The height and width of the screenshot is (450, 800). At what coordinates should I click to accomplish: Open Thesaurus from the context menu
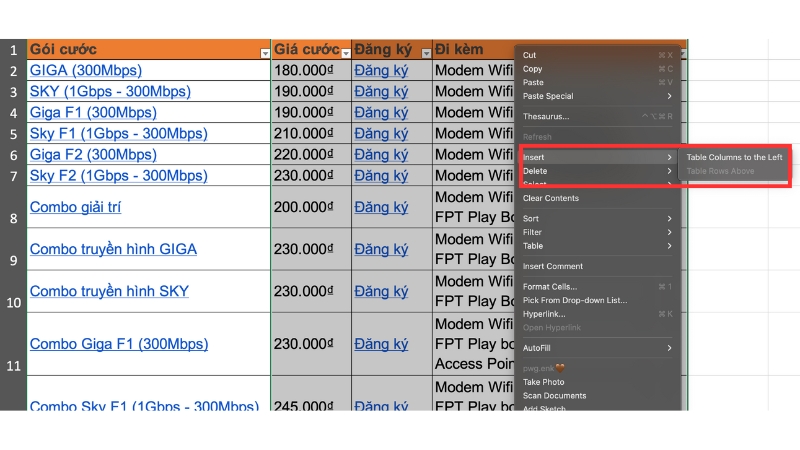(x=597, y=116)
